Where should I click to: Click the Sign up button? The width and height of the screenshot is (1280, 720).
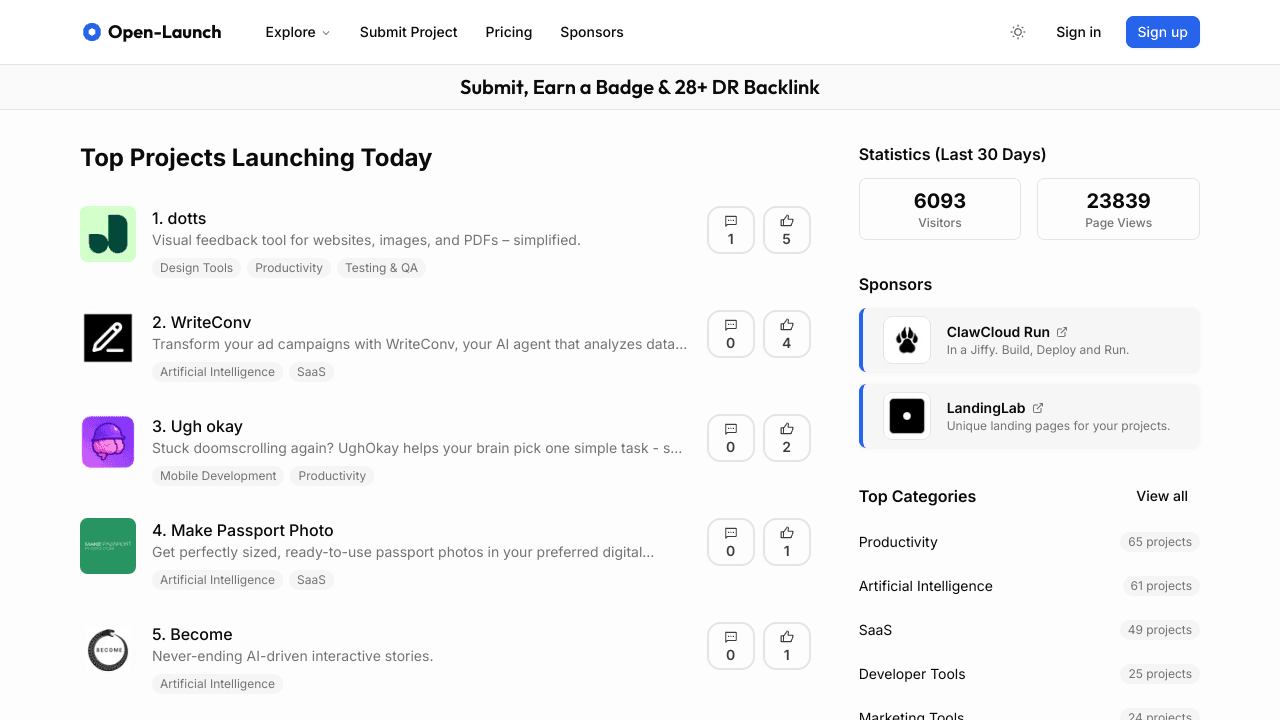tap(1163, 32)
